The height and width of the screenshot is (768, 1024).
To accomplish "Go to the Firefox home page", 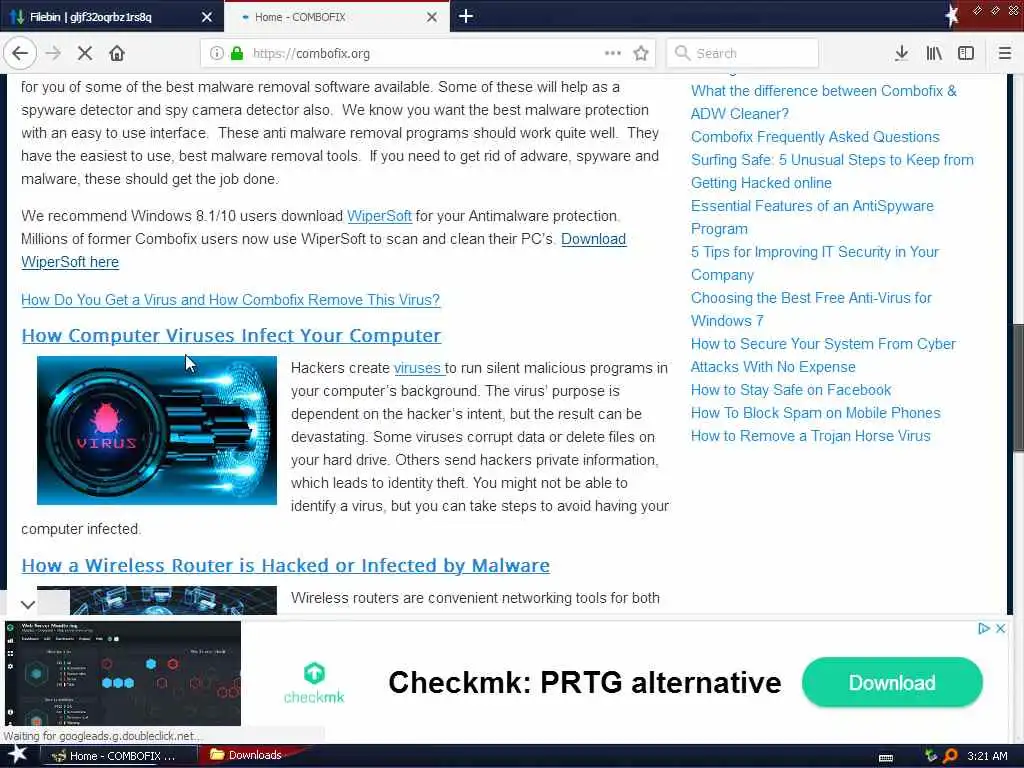I will pyautogui.click(x=117, y=54).
